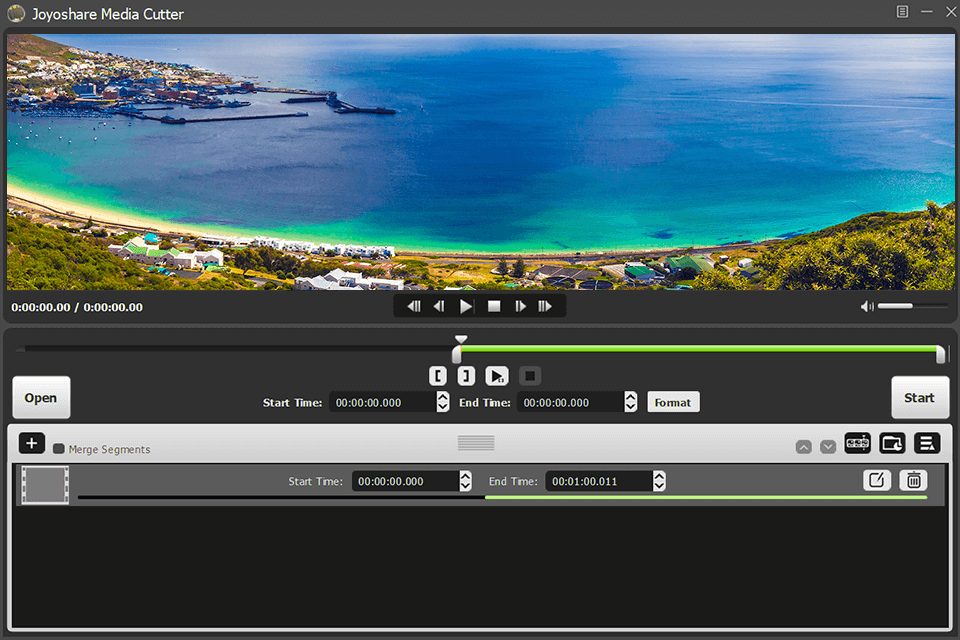Set segment start point with left bracket icon
The image size is (960, 640).
438,375
